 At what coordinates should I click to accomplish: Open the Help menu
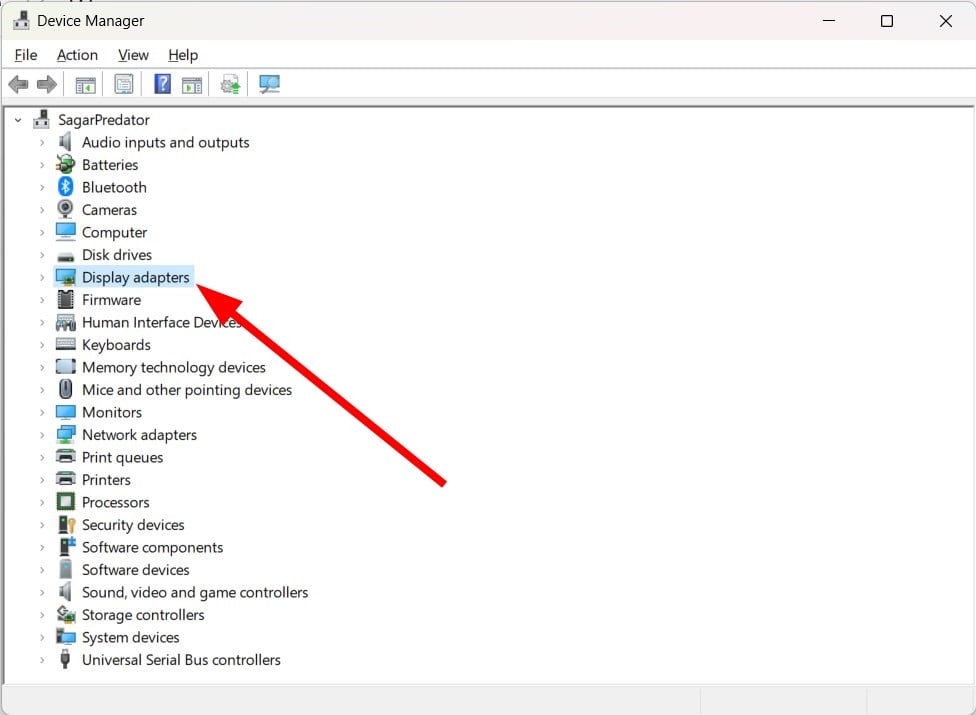(x=183, y=55)
